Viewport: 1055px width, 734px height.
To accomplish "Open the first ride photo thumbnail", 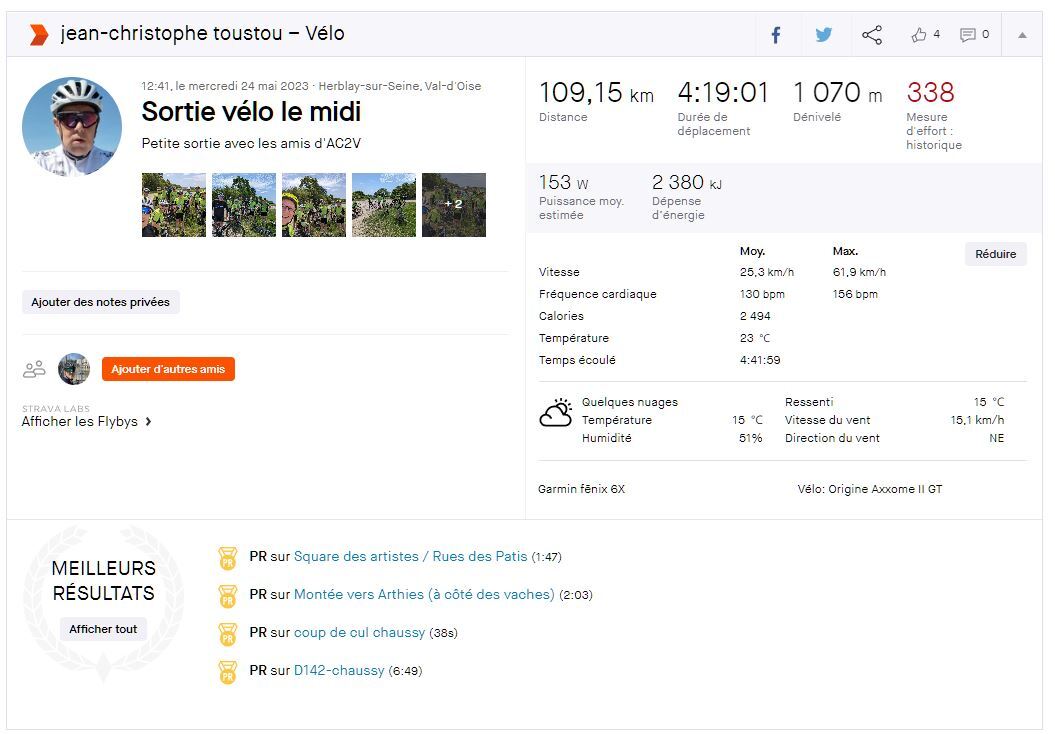I will tap(174, 205).
